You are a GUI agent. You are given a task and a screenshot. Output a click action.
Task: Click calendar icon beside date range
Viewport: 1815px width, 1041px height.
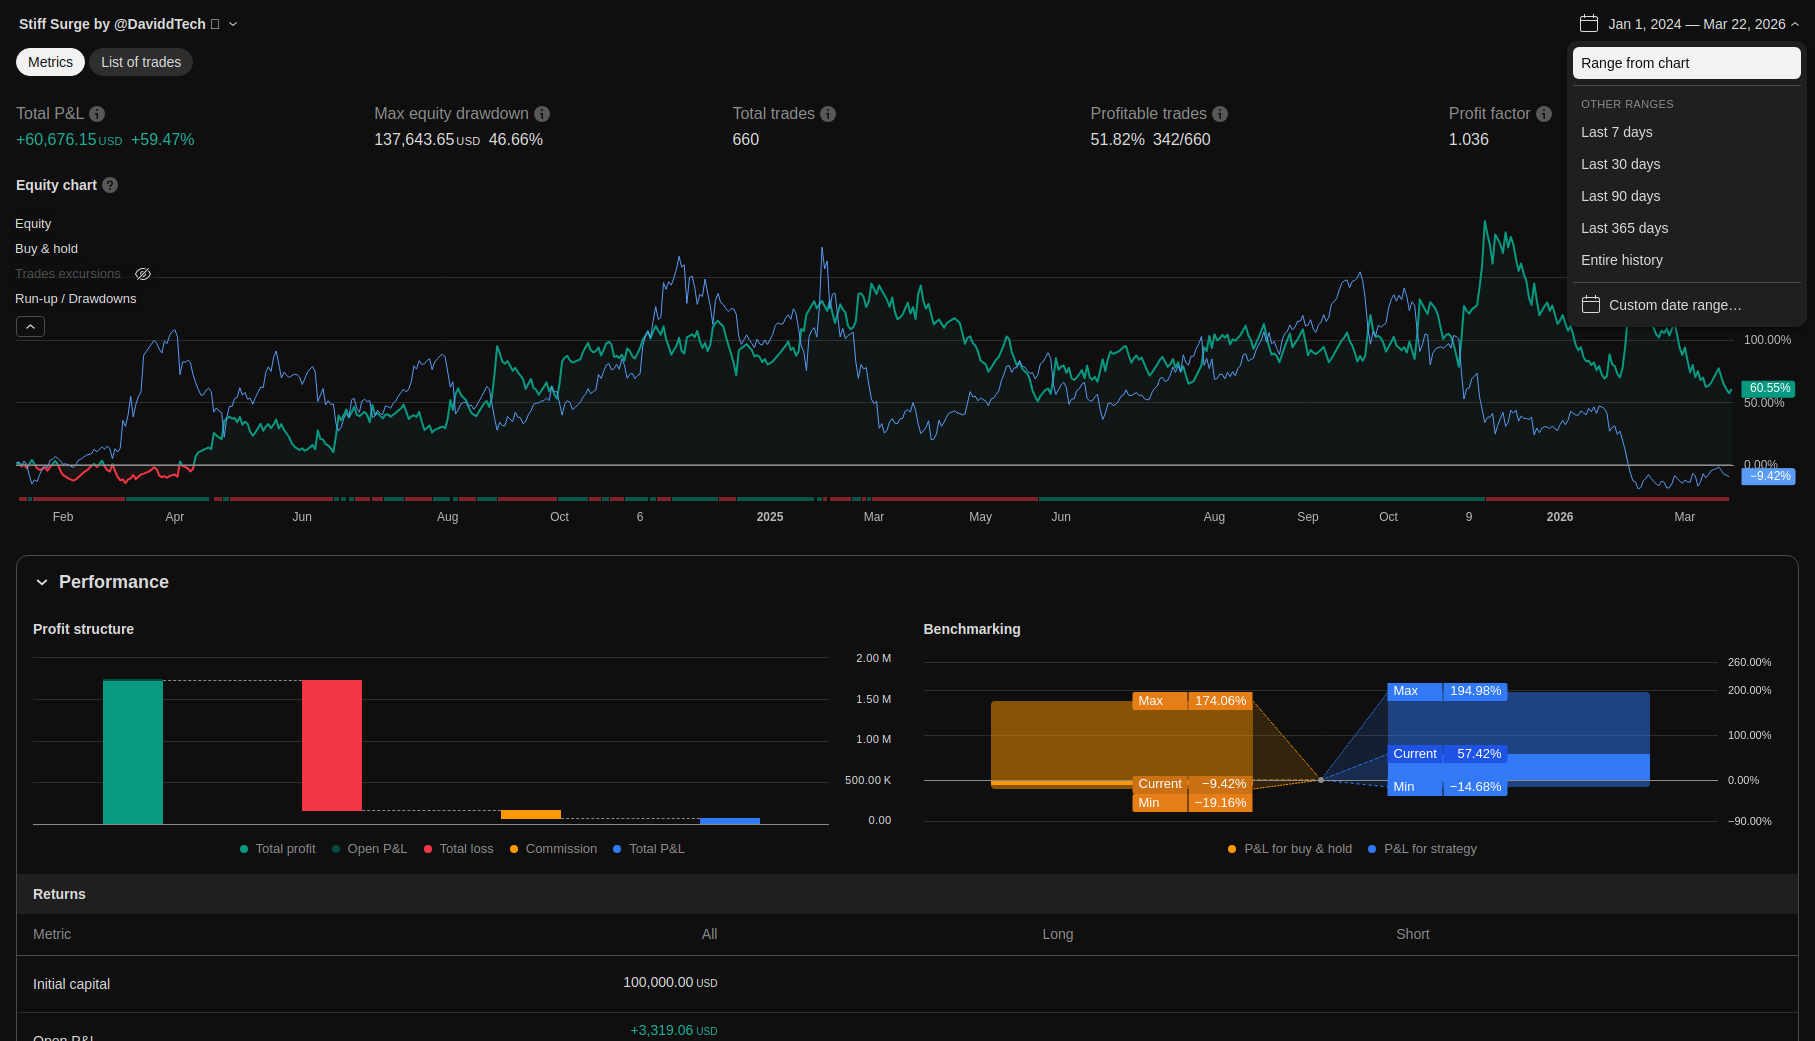click(x=1588, y=24)
